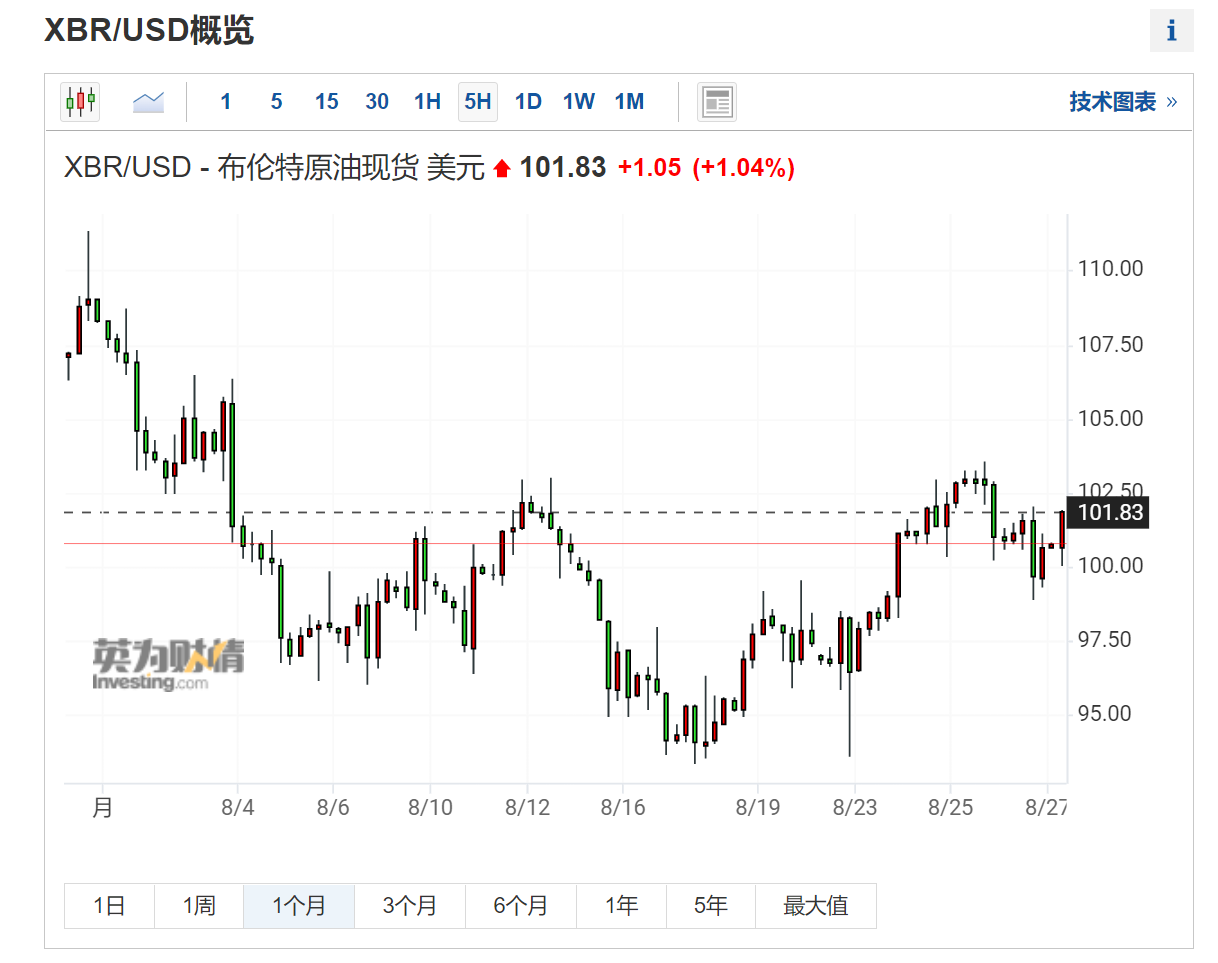Select the 1周 range tab

tap(199, 906)
